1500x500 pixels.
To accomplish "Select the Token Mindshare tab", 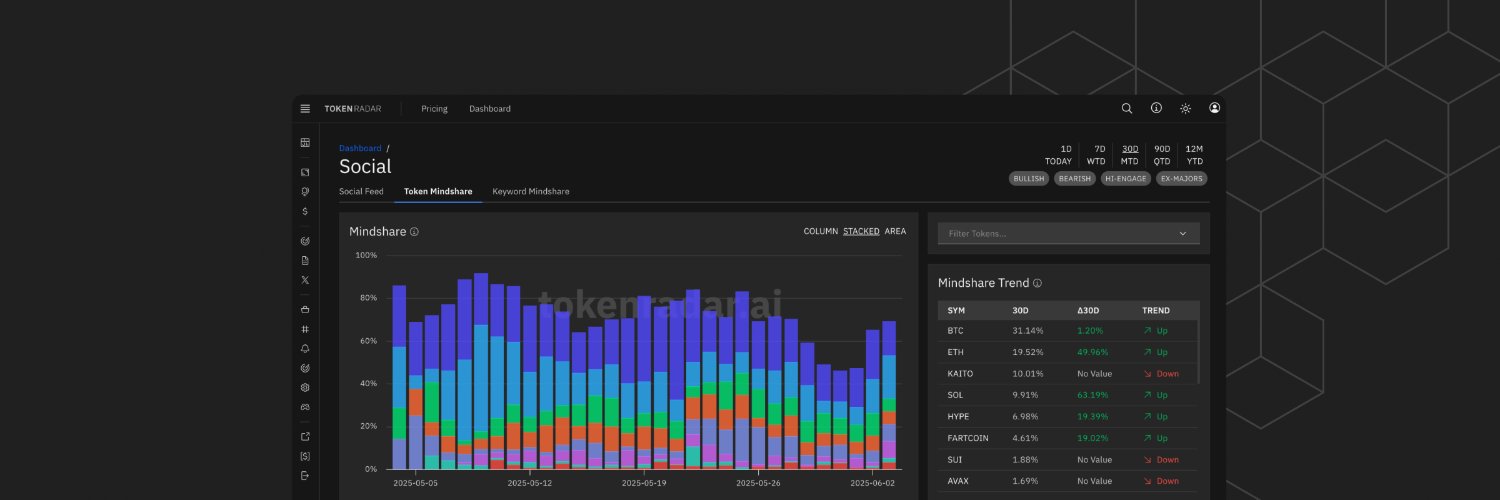I will pyautogui.click(x=438, y=191).
